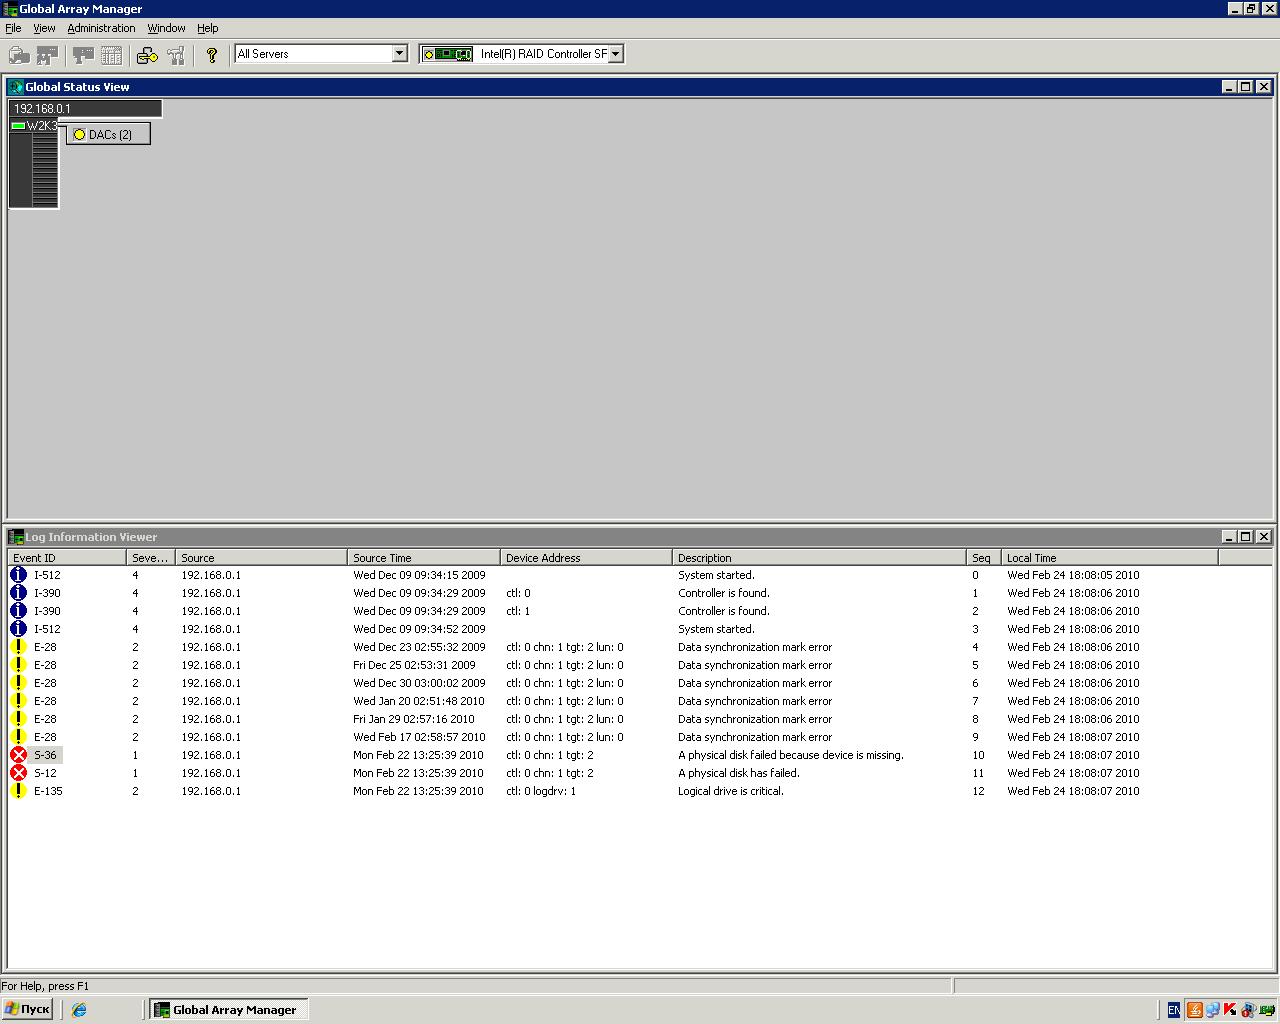The width and height of the screenshot is (1280, 1024).
Task: Select the E-135 Logical drive is critical row
Action: tap(730, 791)
